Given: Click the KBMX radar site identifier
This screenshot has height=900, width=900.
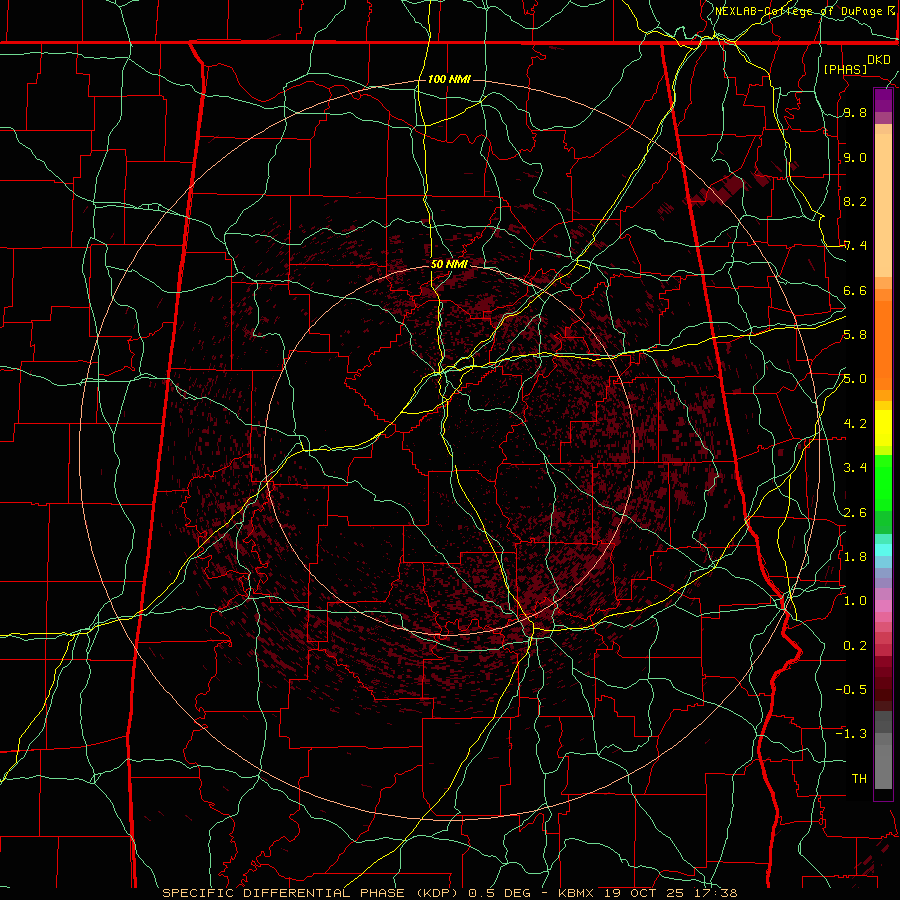Looking at the screenshot, I should point(576,893).
